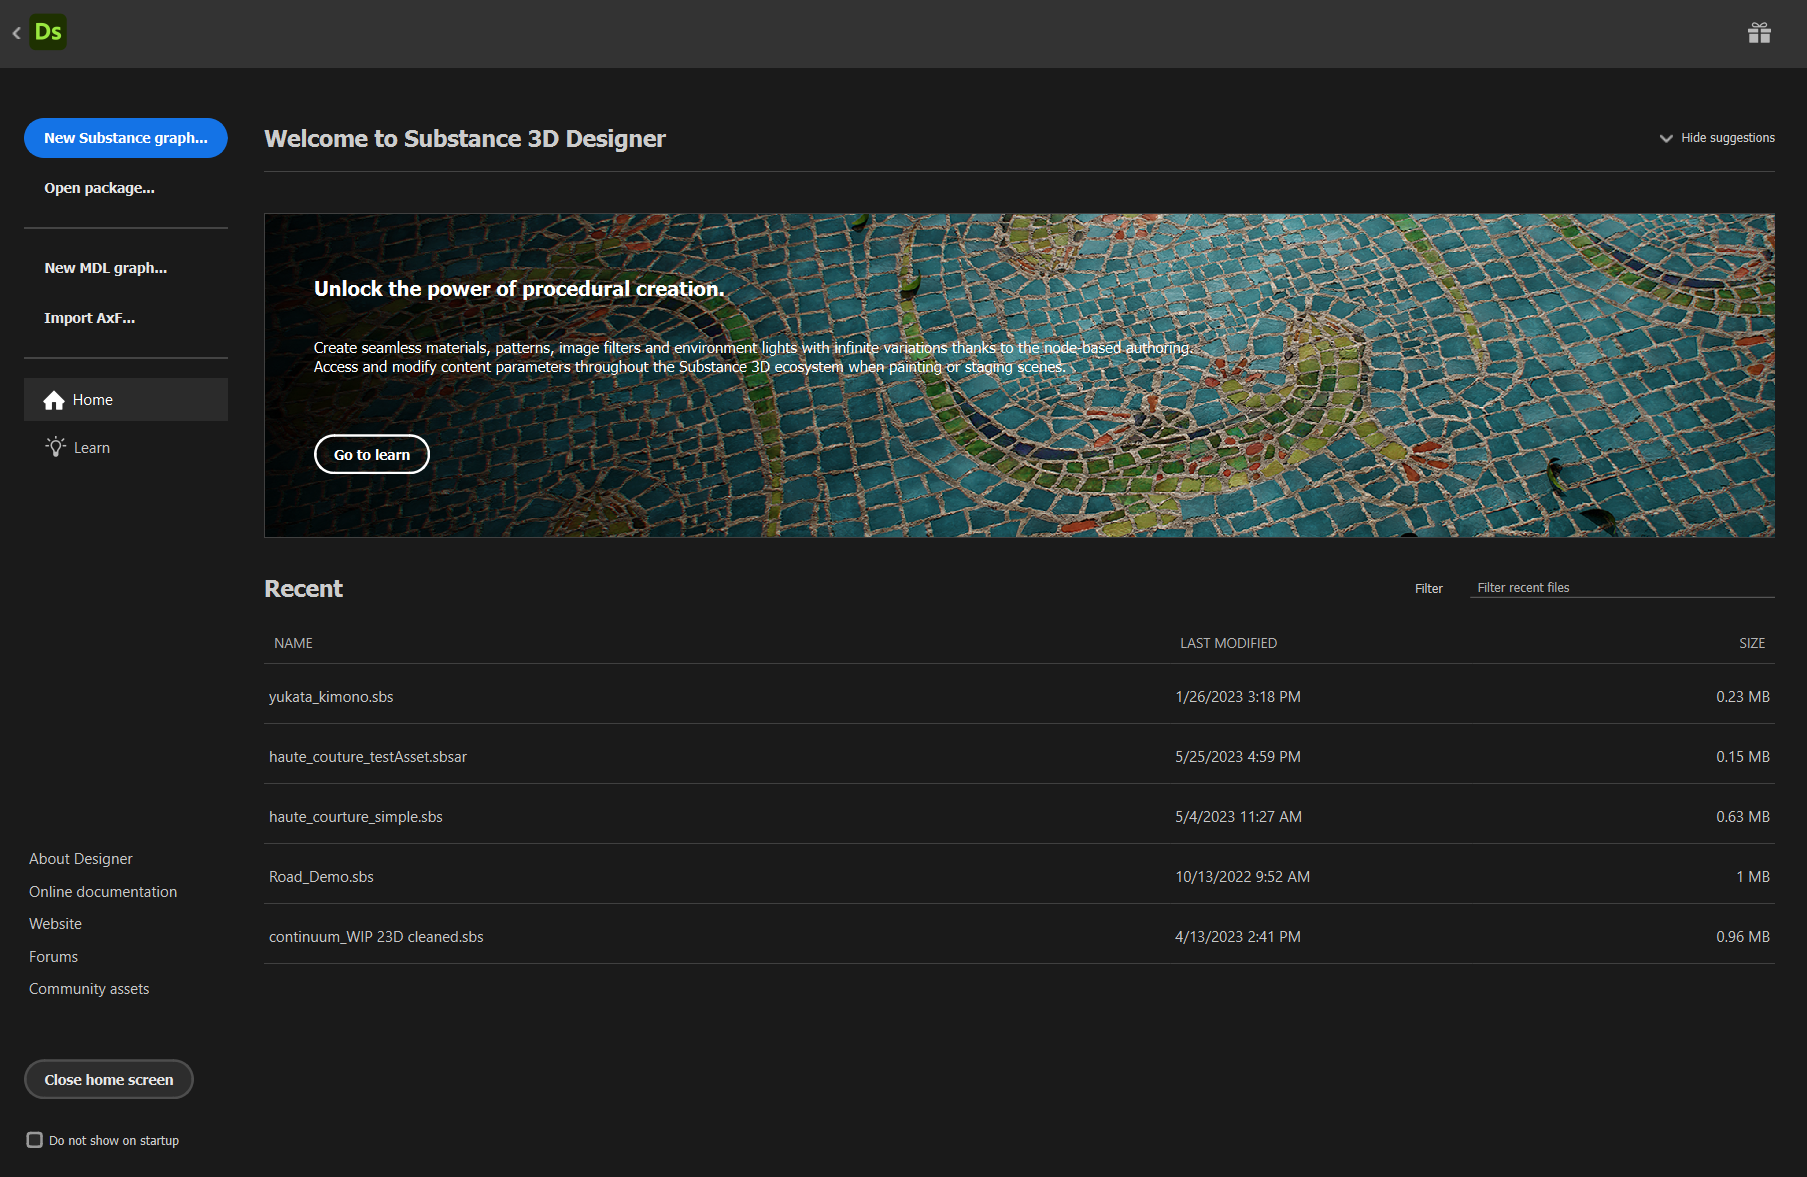This screenshot has height=1177, width=1807.
Task: Open Community assets link
Action: pos(89,989)
